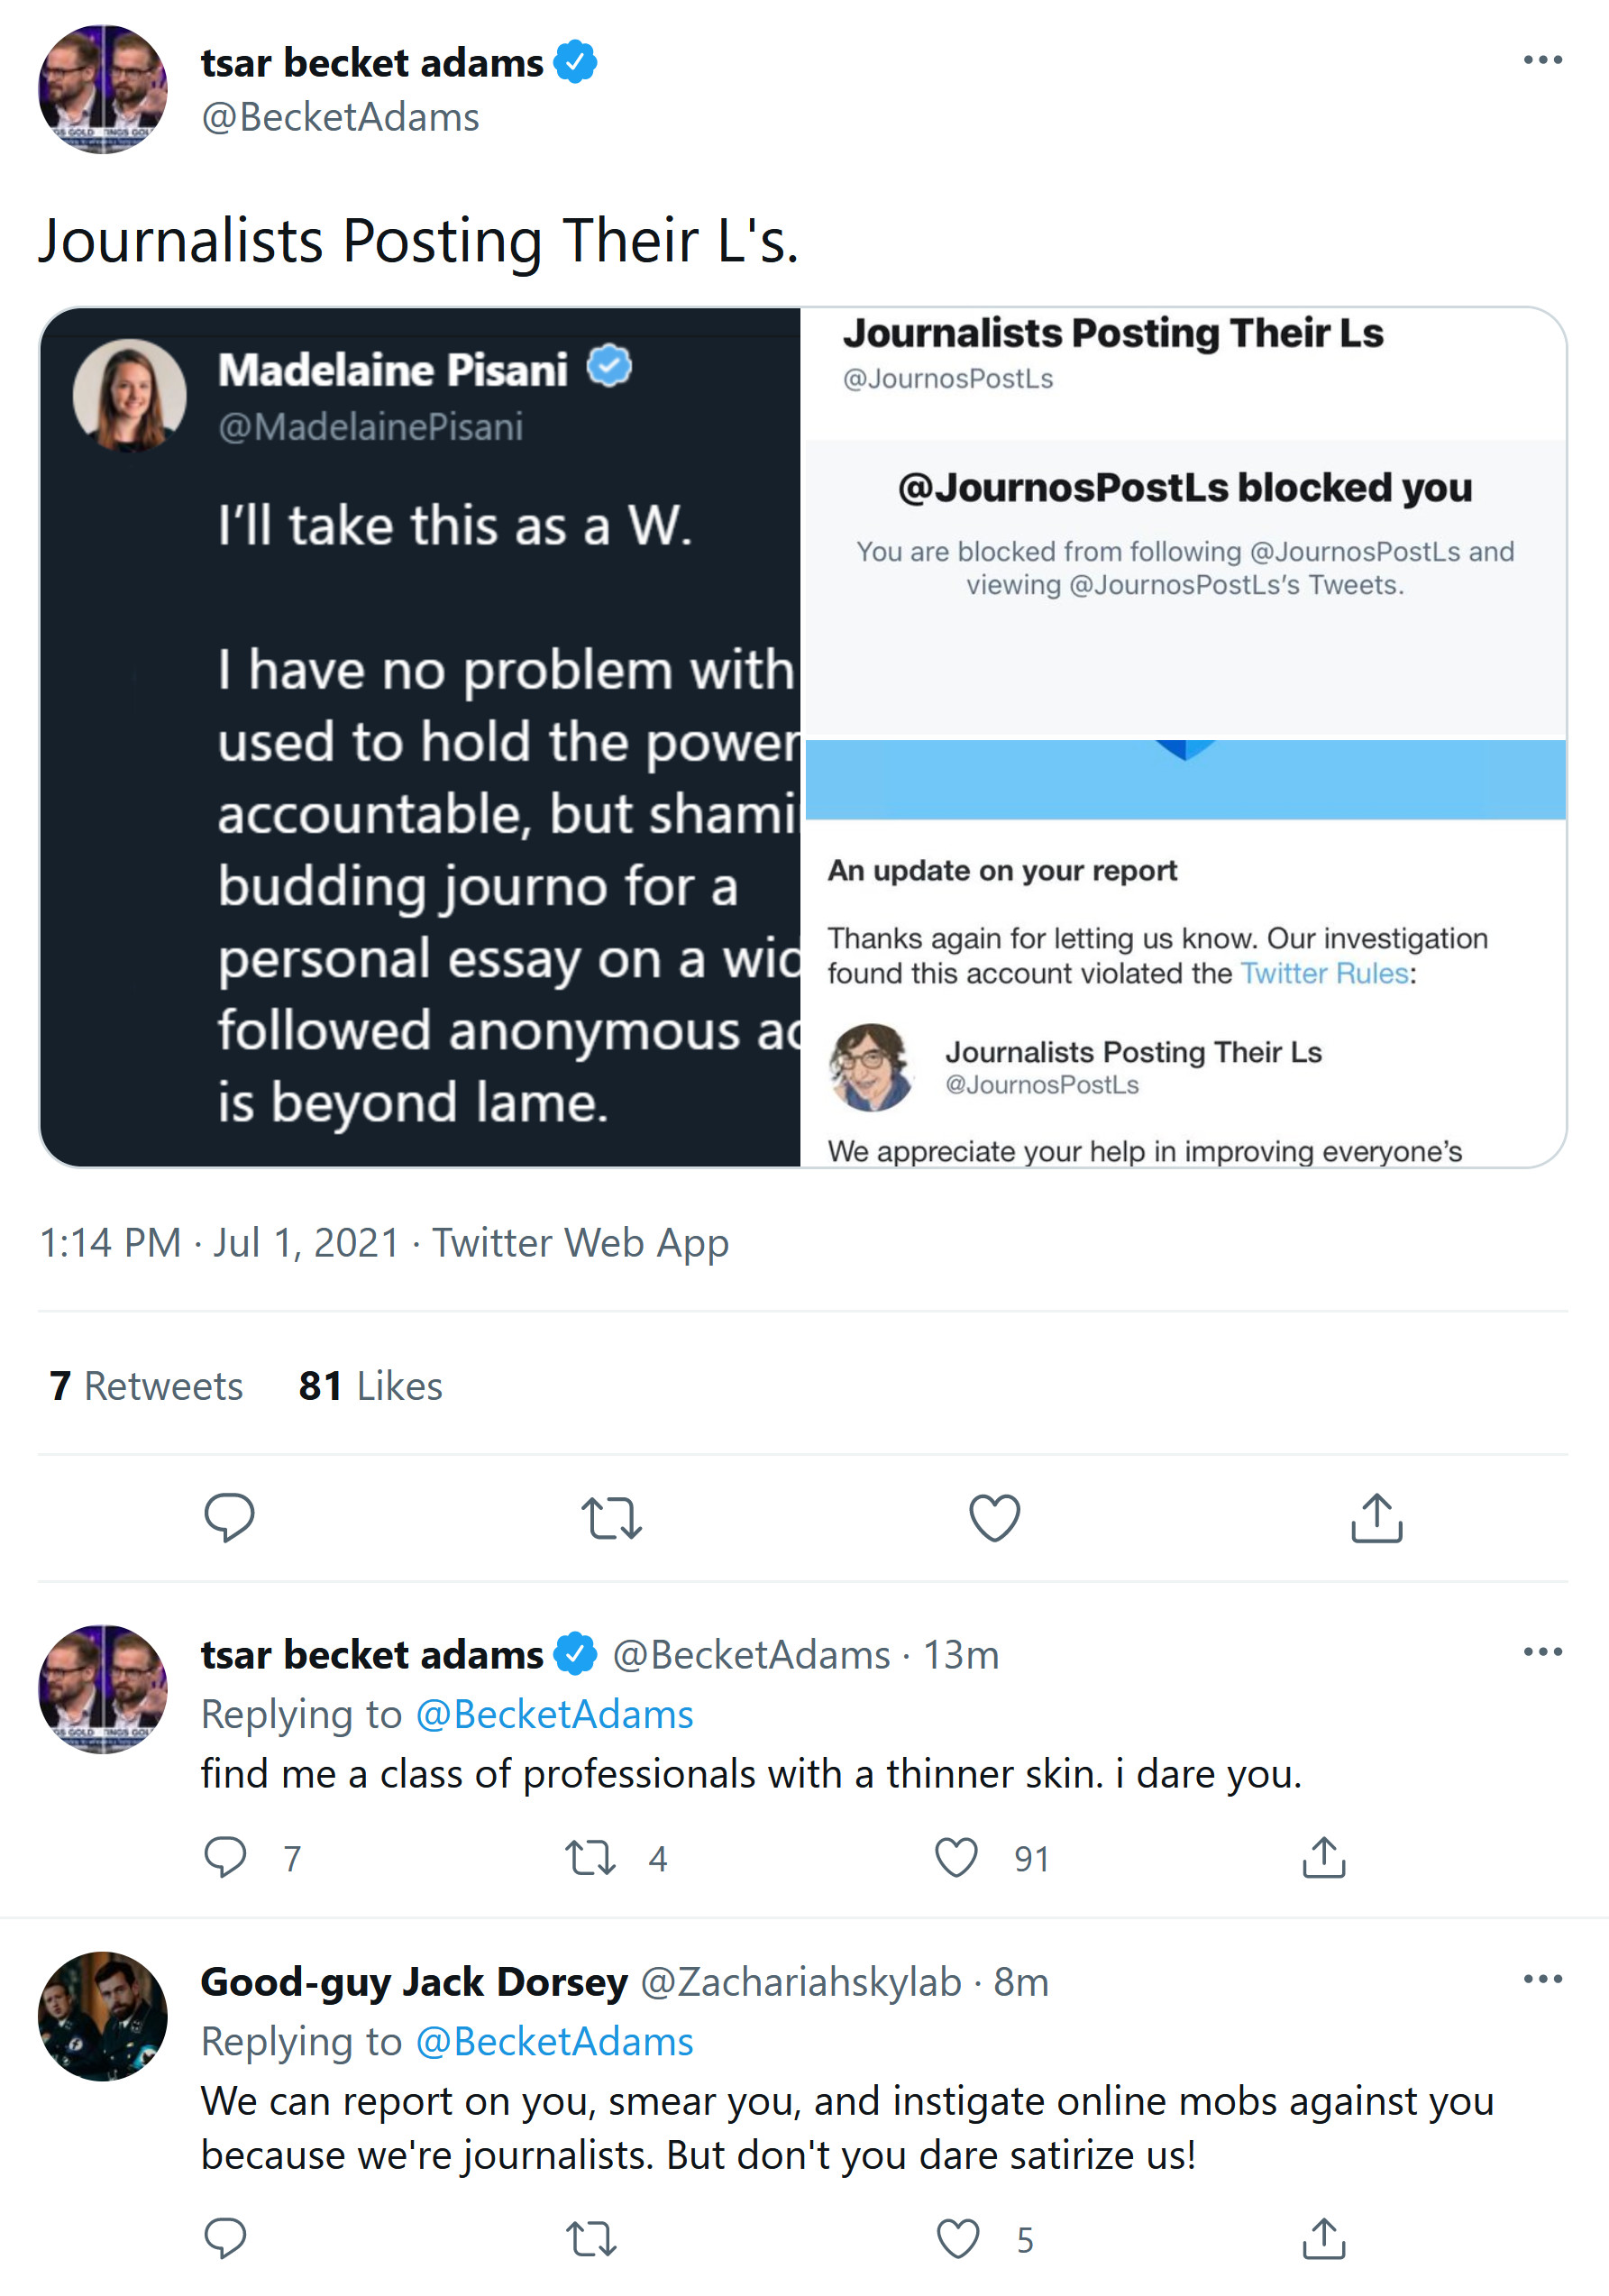The width and height of the screenshot is (1609, 2296).
Task: Like the main tweet with heart icon
Action: (994, 1517)
